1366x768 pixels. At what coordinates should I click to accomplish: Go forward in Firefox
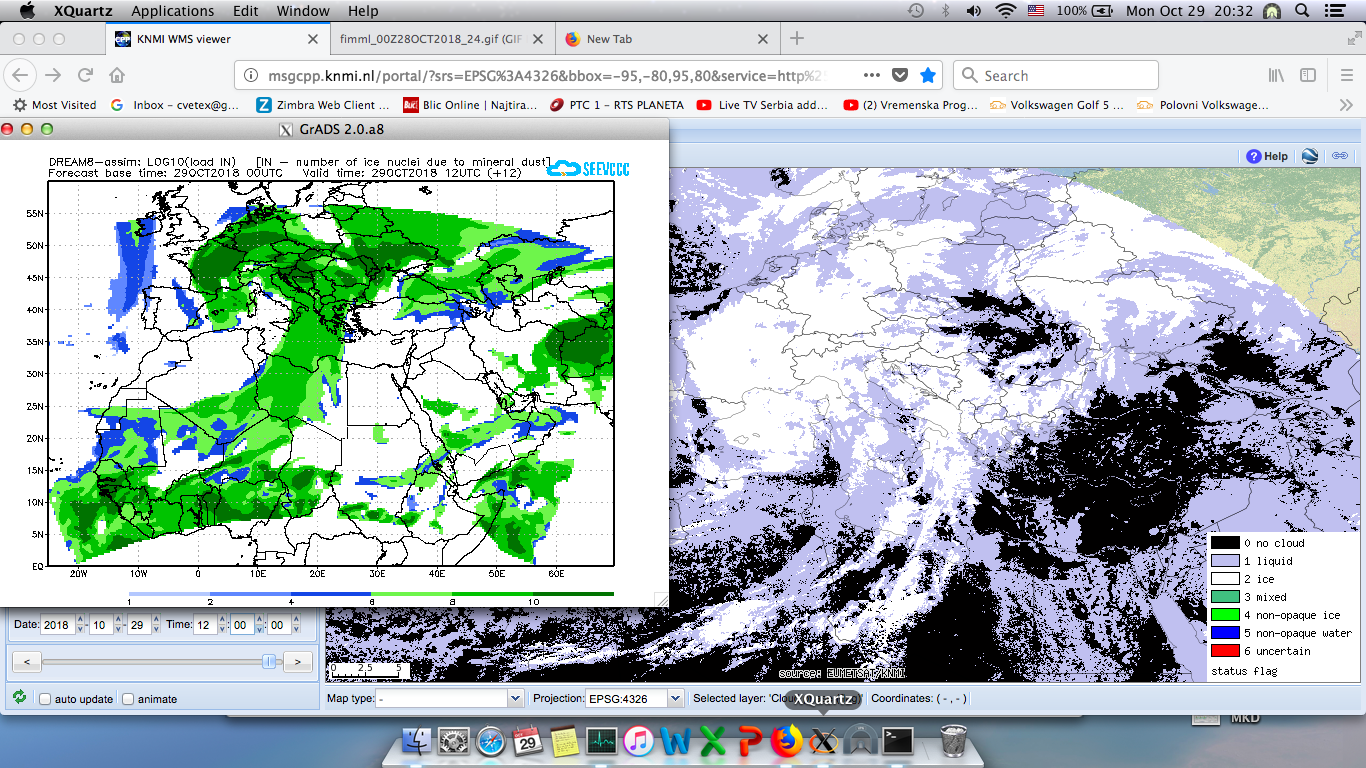click(x=53, y=75)
